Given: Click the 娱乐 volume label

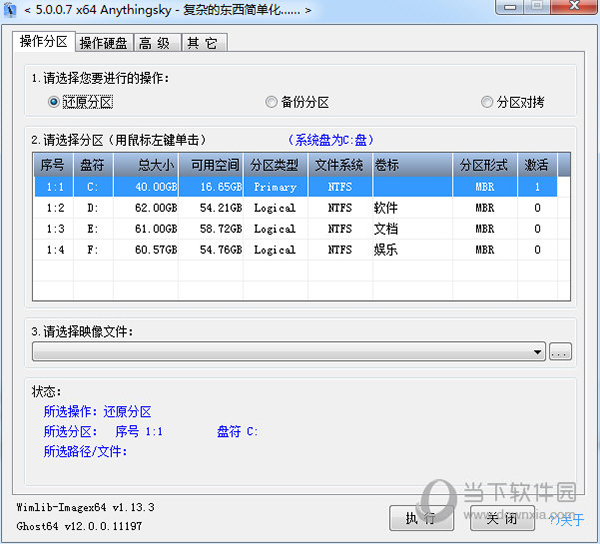Looking at the screenshot, I should coord(386,250).
